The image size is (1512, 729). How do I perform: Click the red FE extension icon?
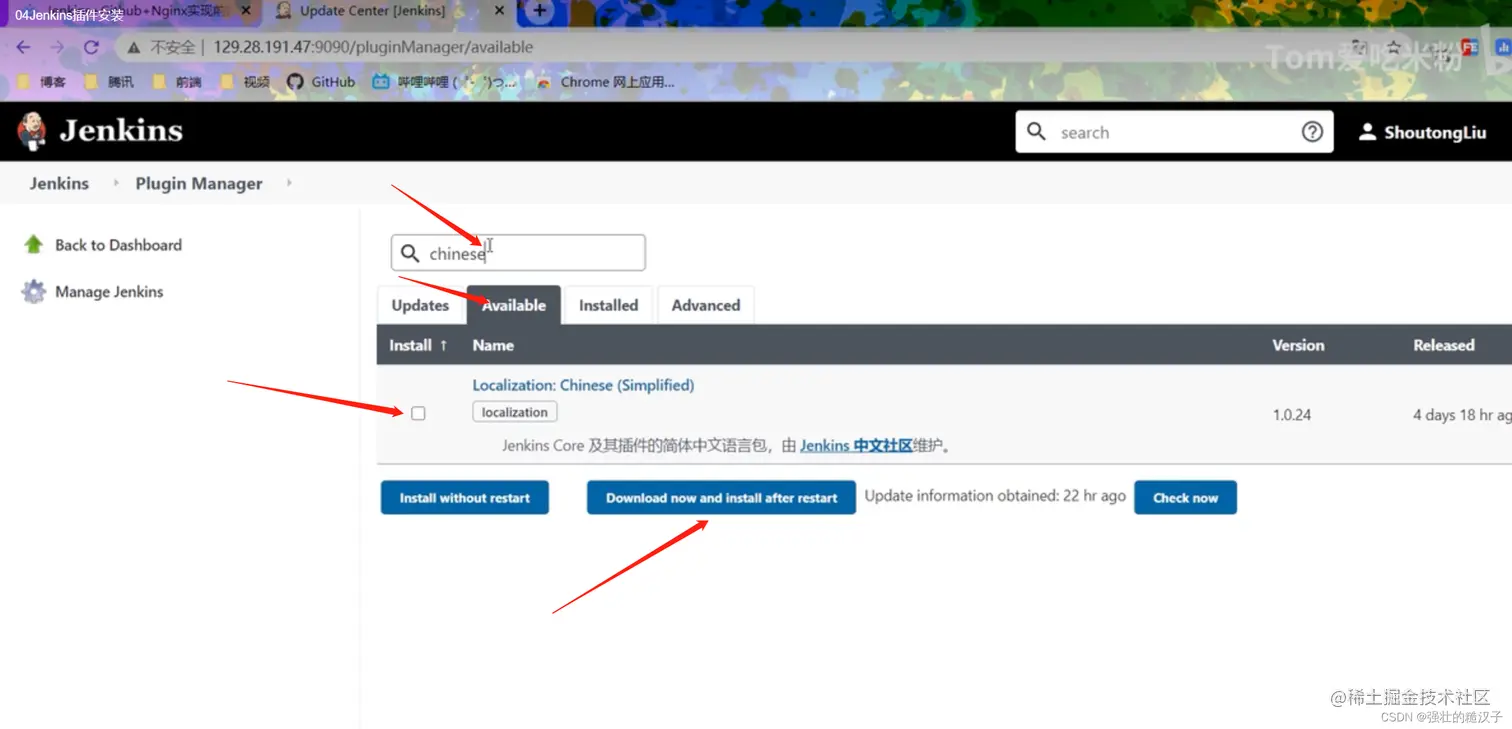[1470, 47]
